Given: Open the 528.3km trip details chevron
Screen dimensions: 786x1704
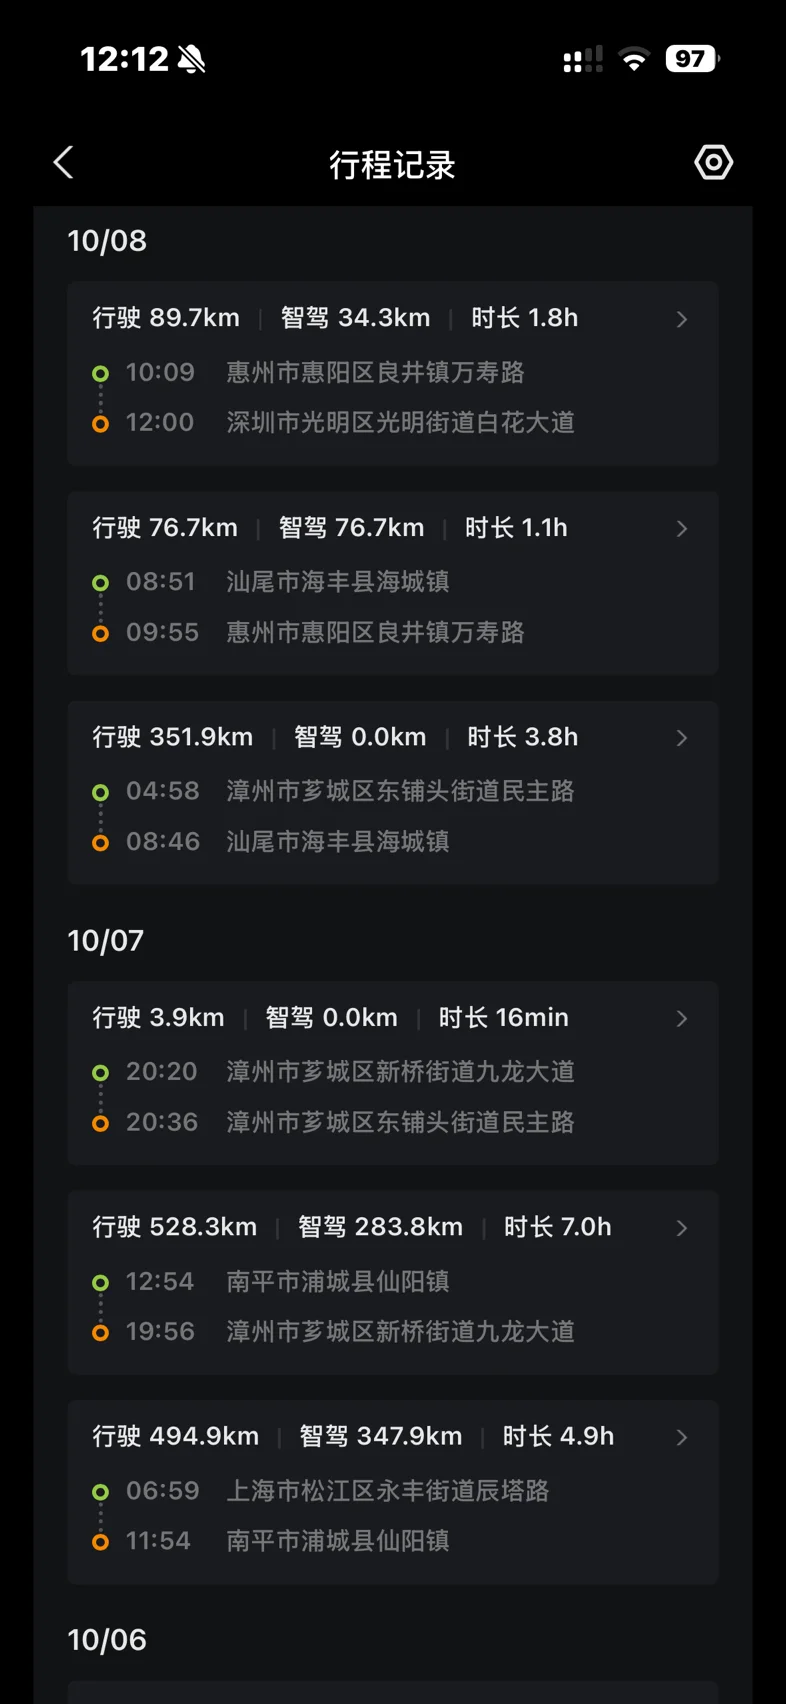Looking at the screenshot, I should point(682,1228).
